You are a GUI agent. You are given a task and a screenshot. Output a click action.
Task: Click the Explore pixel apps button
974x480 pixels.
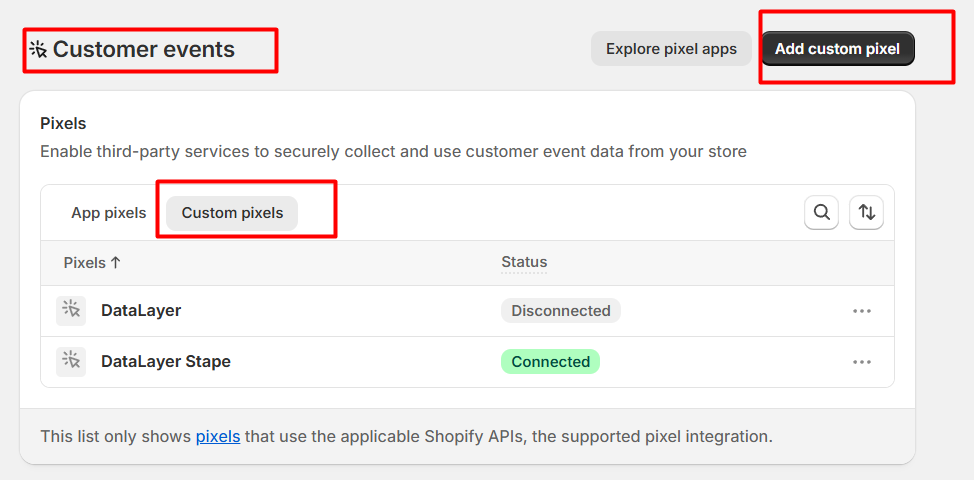671,48
